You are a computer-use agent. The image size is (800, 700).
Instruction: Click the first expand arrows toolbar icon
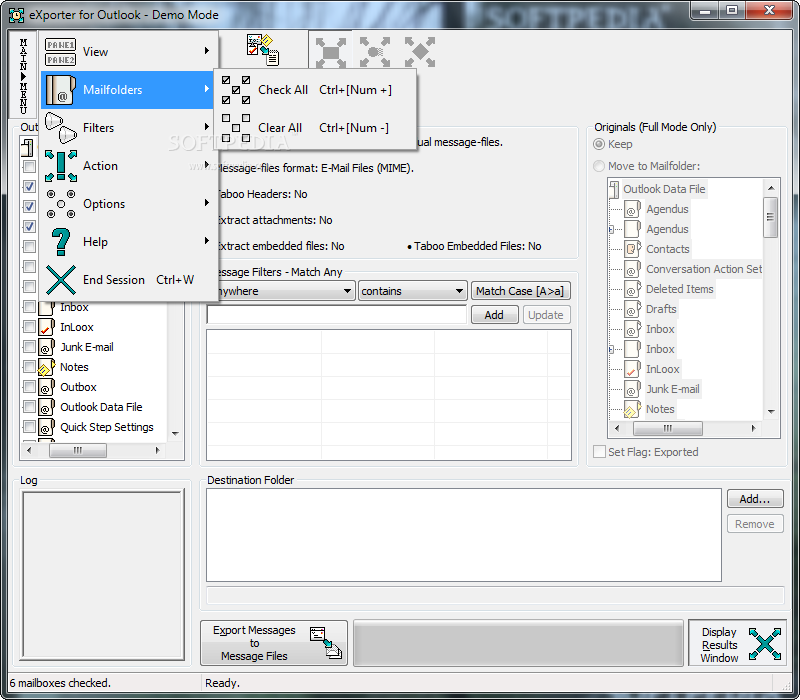tap(331, 52)
